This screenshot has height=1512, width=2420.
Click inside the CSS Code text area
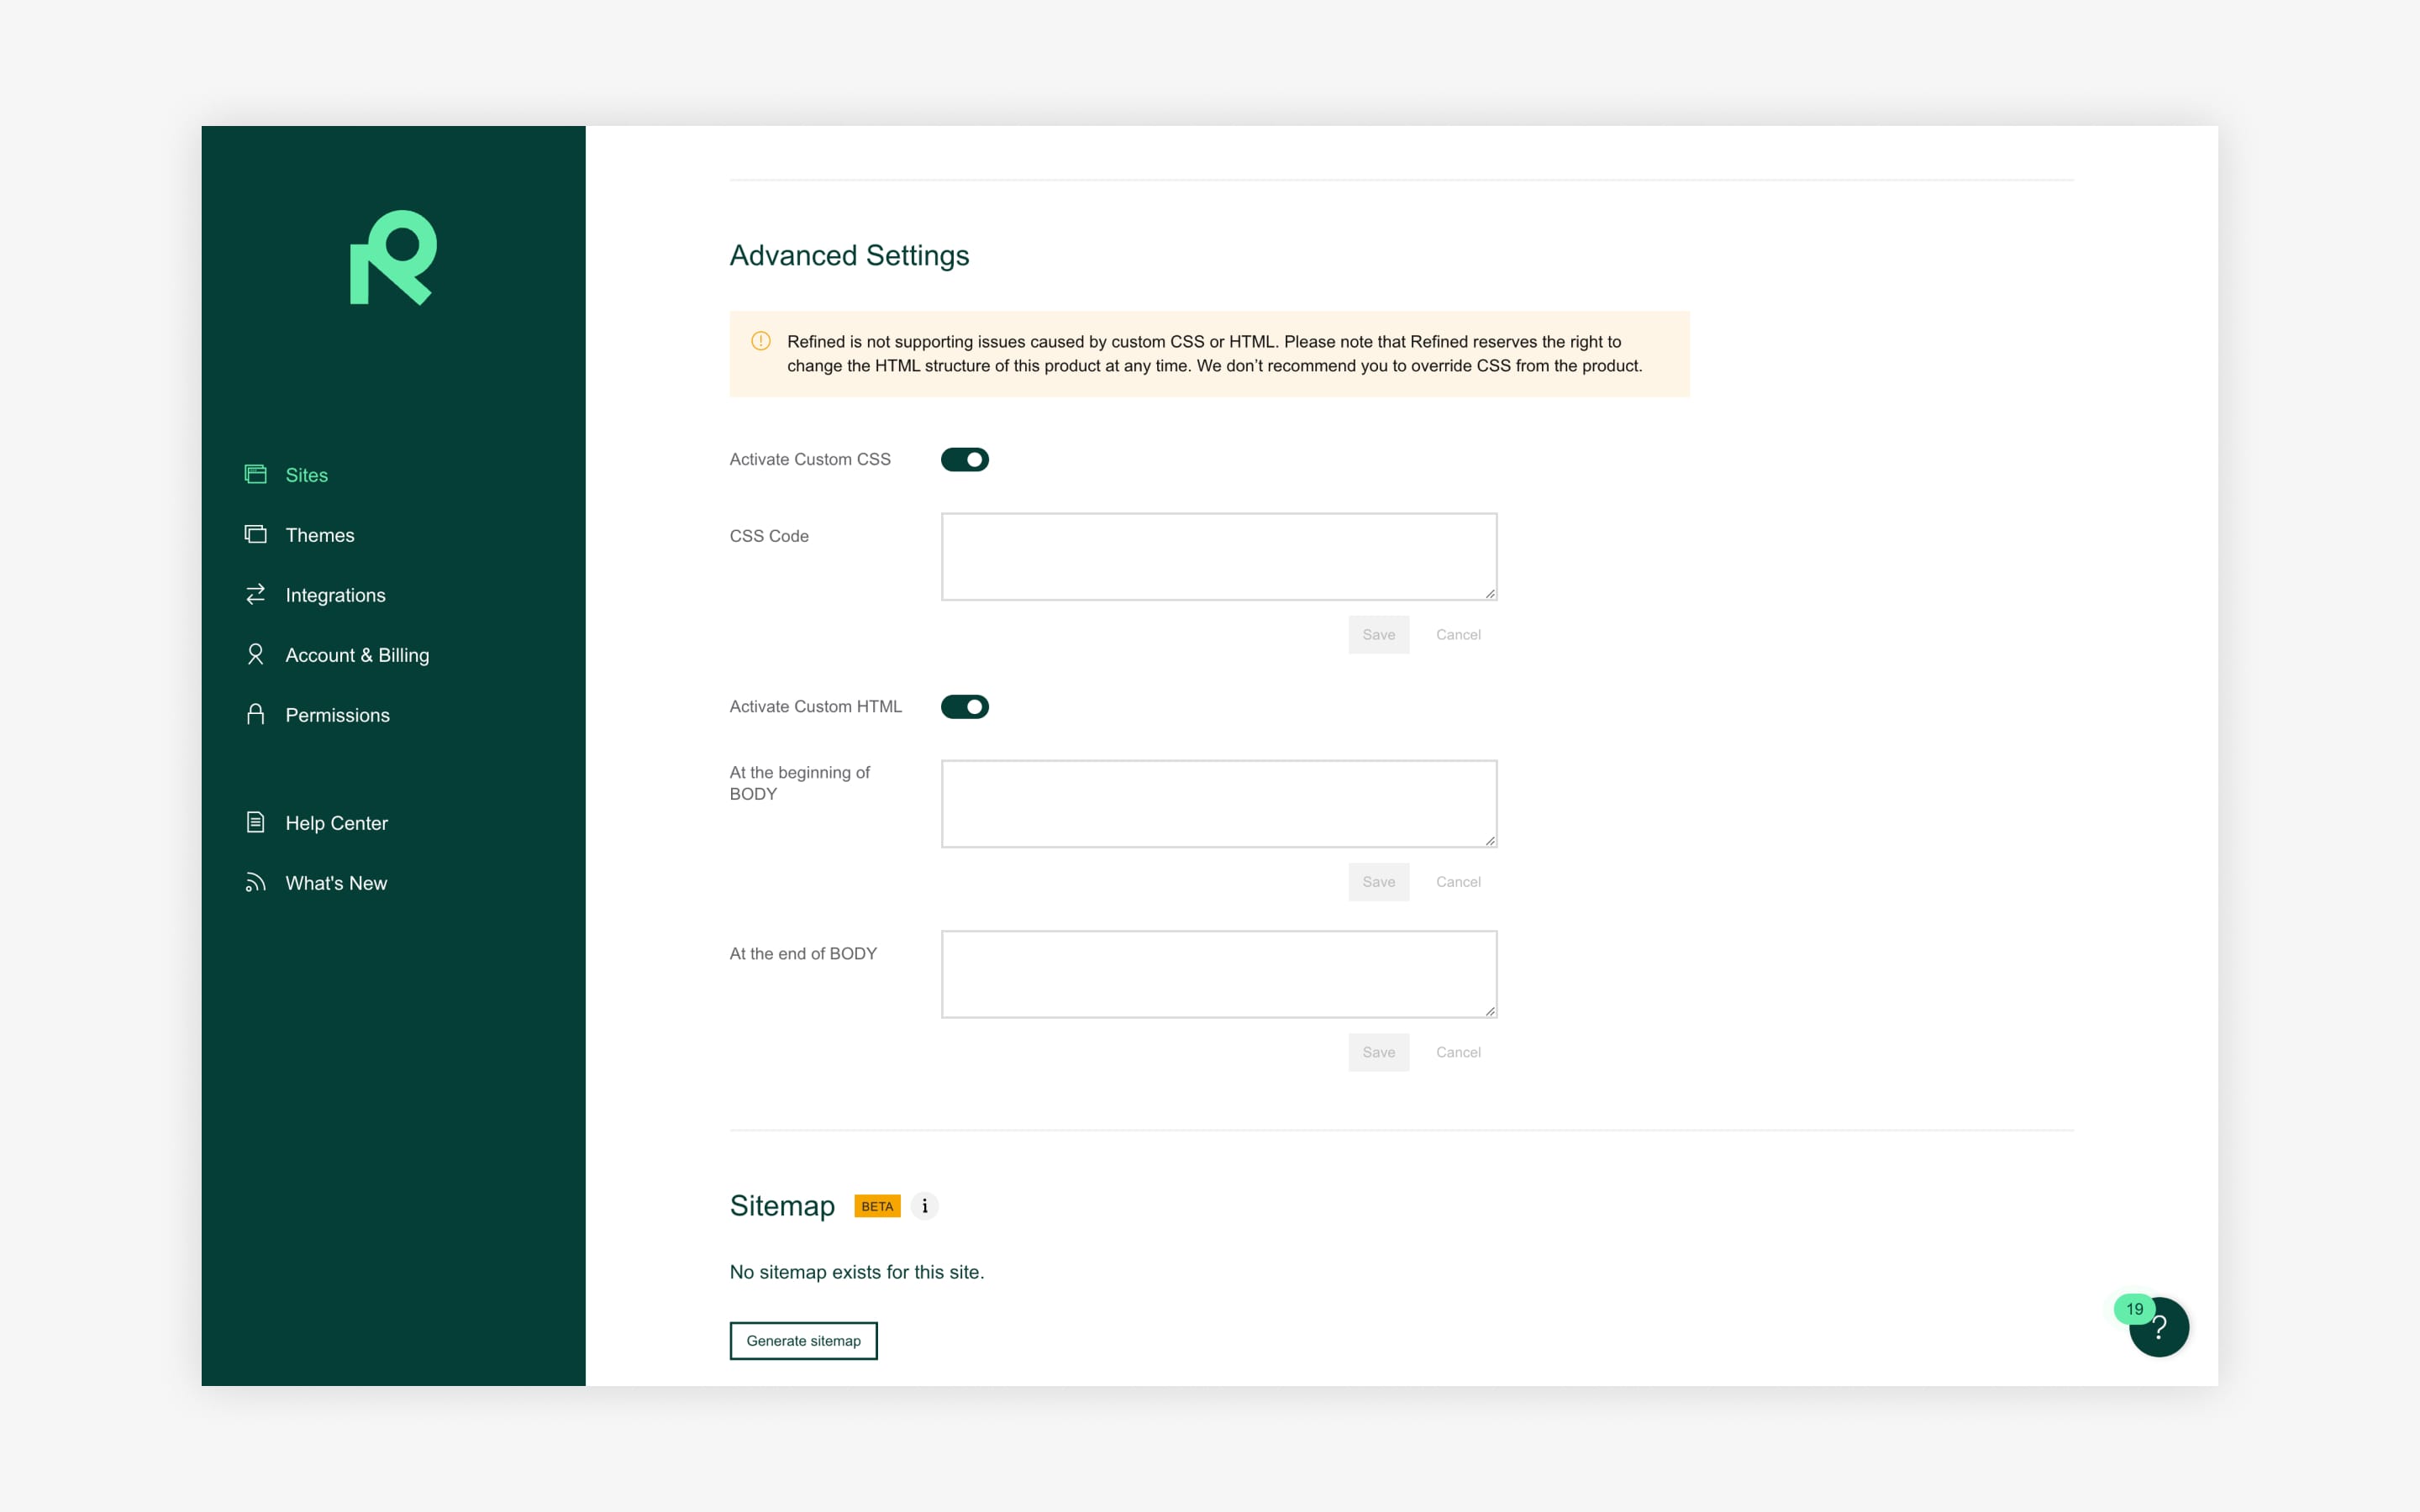pyautogui.click(x=1218, y=555)
